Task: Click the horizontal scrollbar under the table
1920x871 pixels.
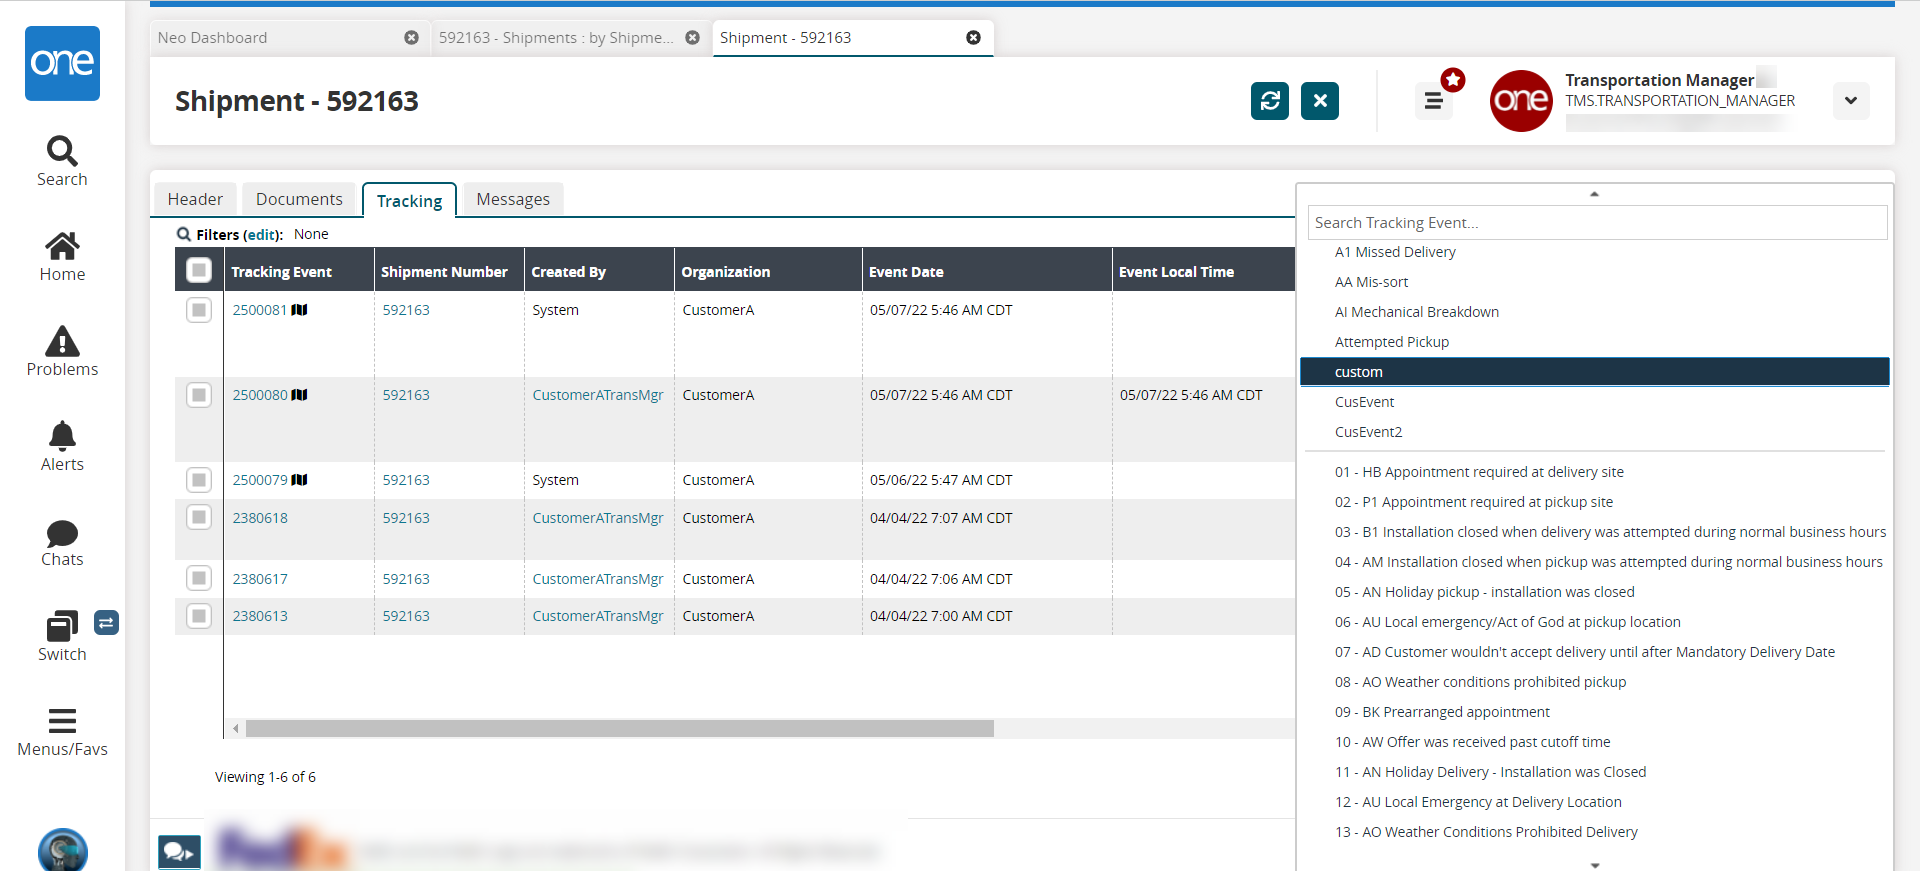Action: tap(619, 729)
